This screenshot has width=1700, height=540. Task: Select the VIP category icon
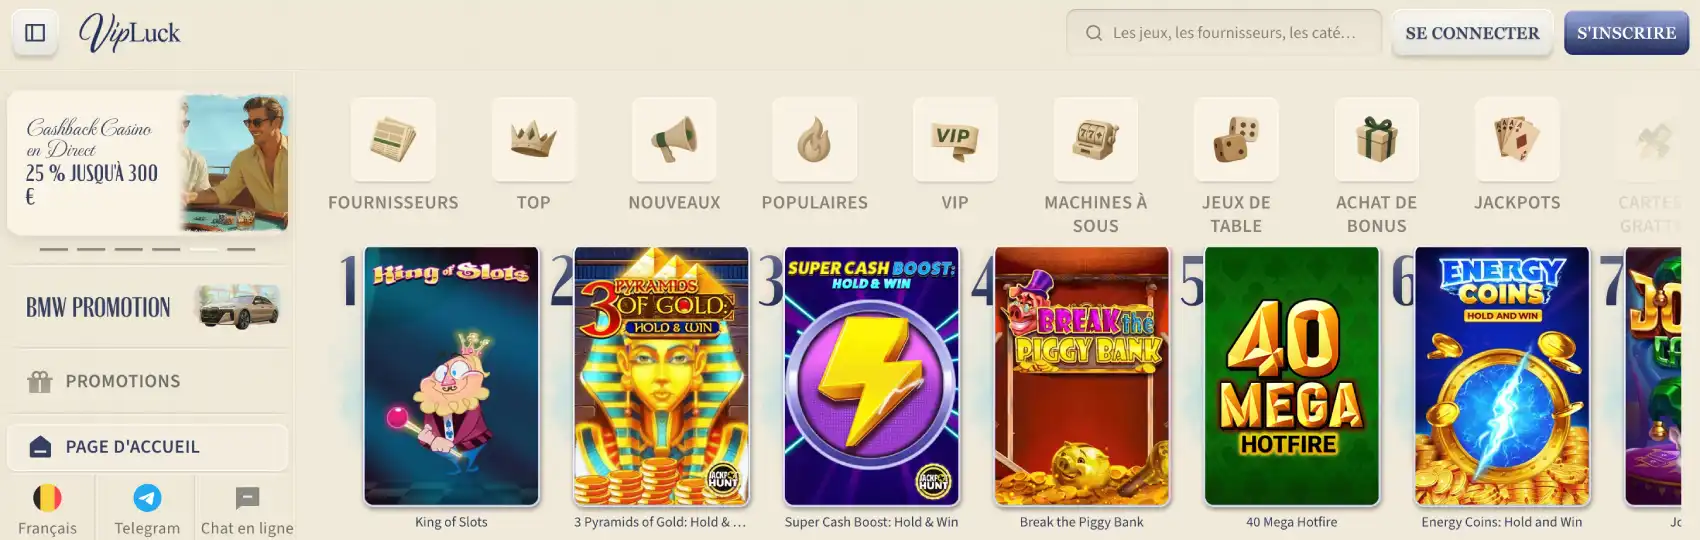click(x=955, y=140)
